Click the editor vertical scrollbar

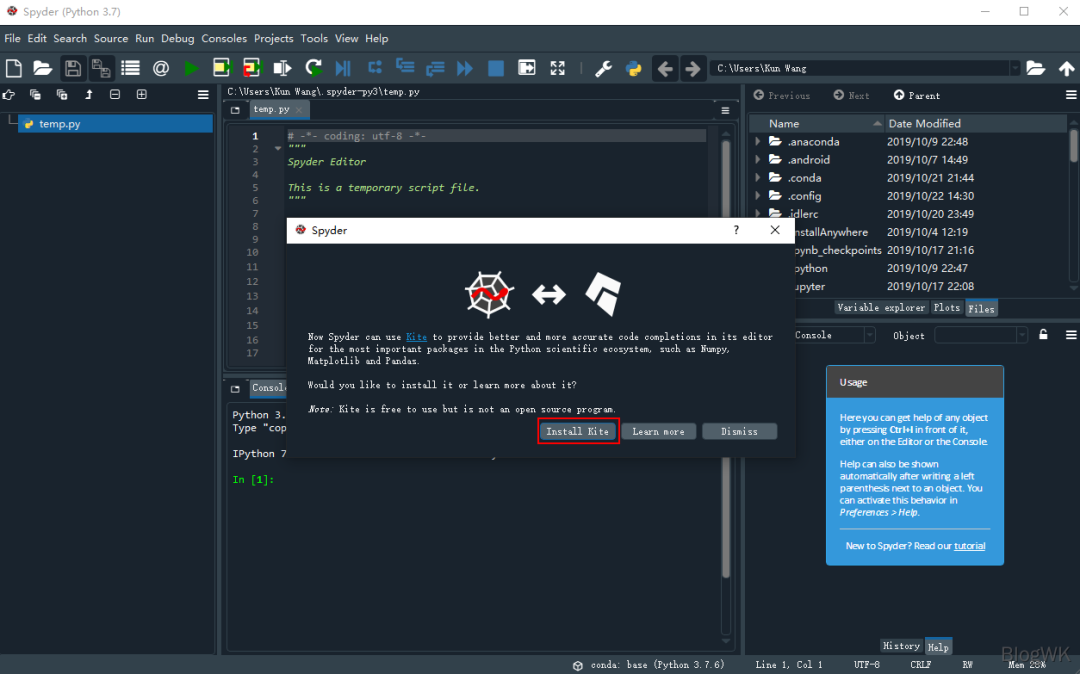[x=725, y=178]
